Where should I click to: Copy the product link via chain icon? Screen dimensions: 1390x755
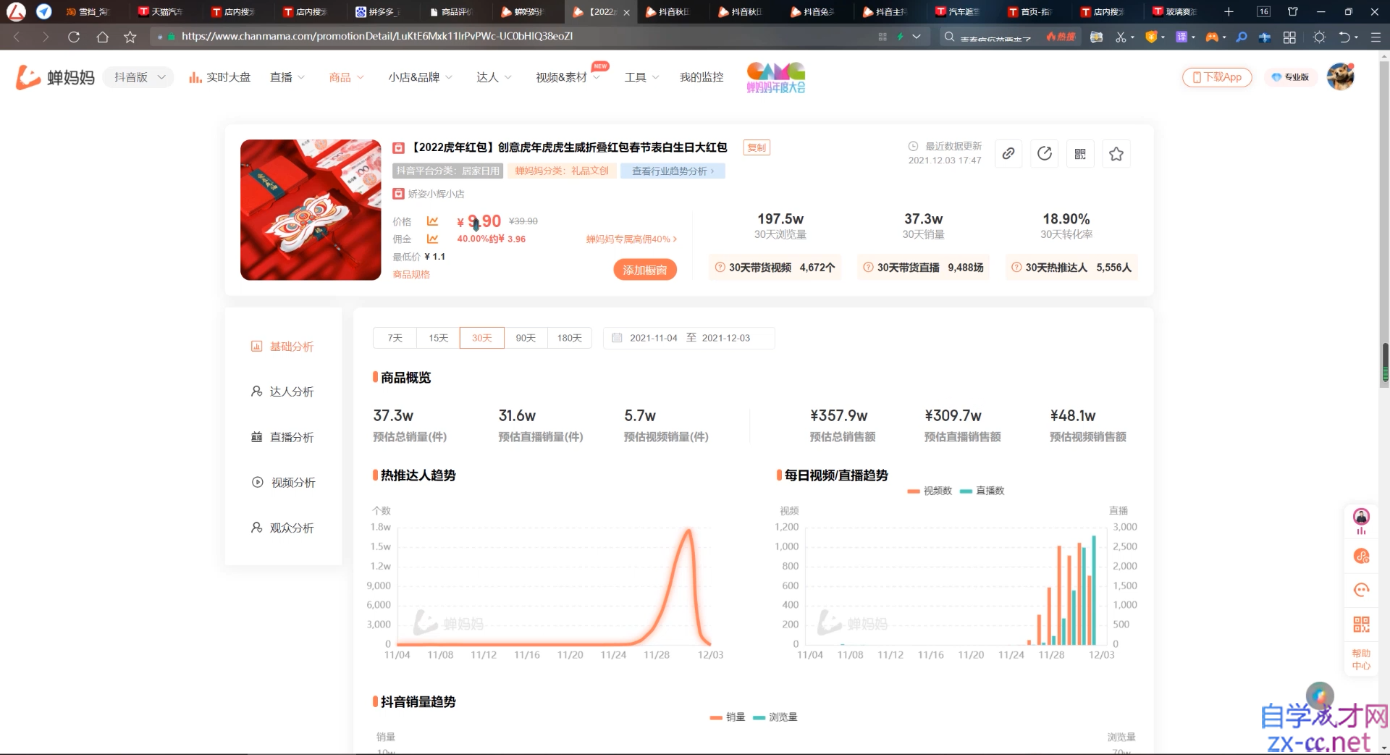(x=1008, y=153)
